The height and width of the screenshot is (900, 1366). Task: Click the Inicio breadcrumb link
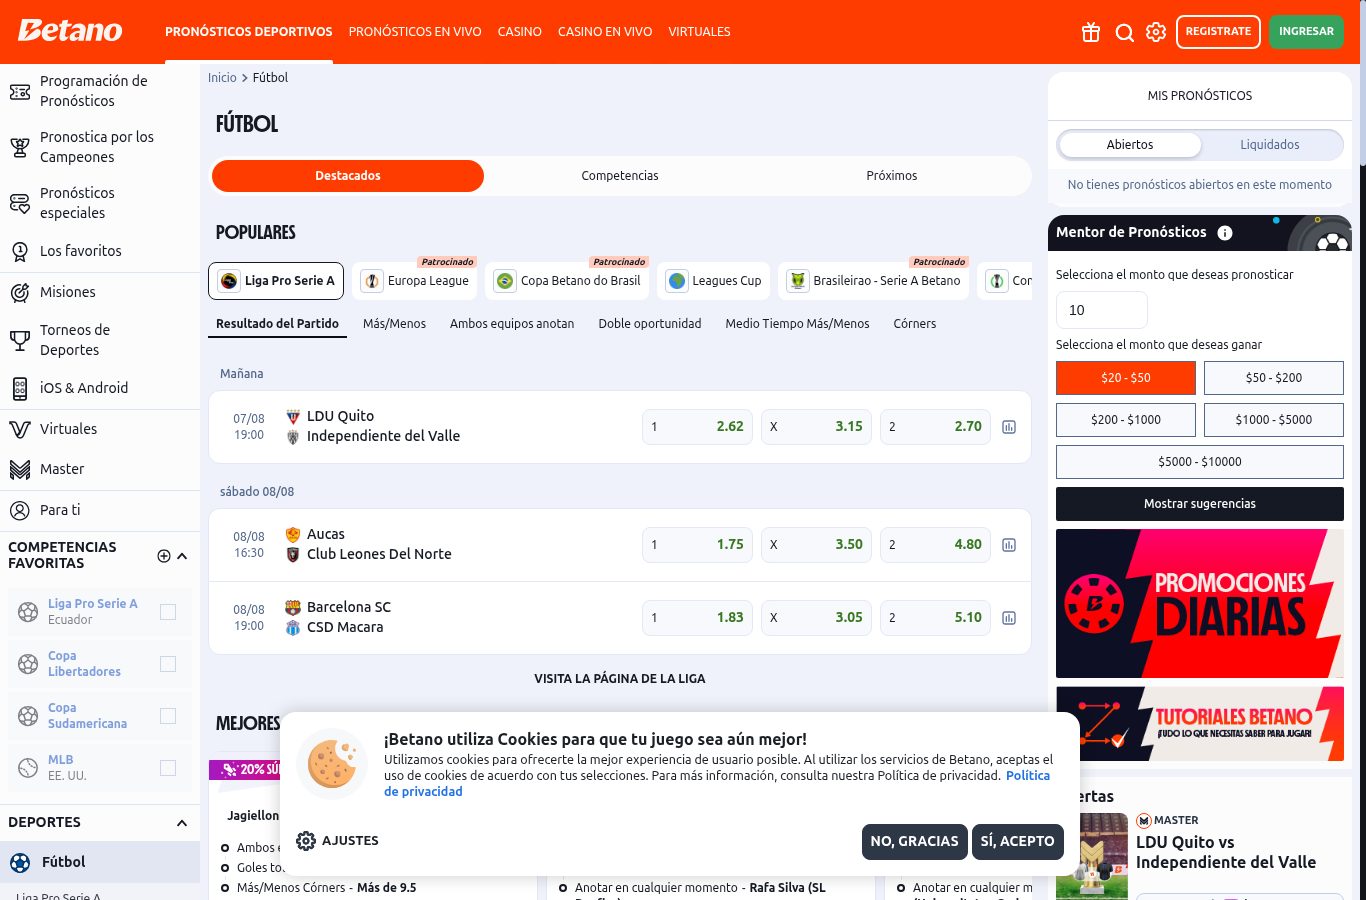[222, 78]
